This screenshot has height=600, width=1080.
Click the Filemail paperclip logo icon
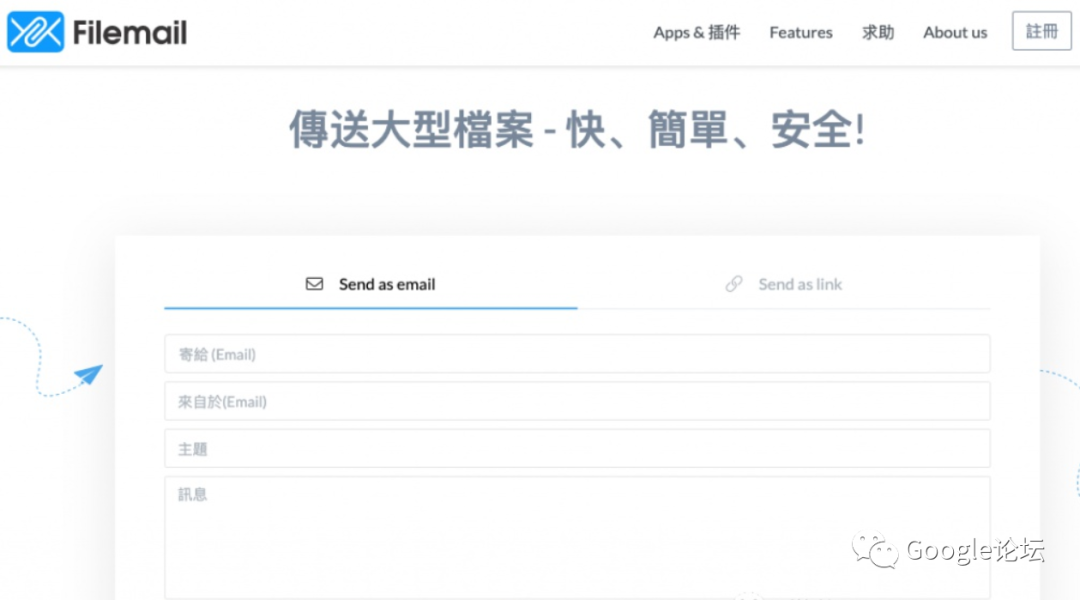(35, 32)
